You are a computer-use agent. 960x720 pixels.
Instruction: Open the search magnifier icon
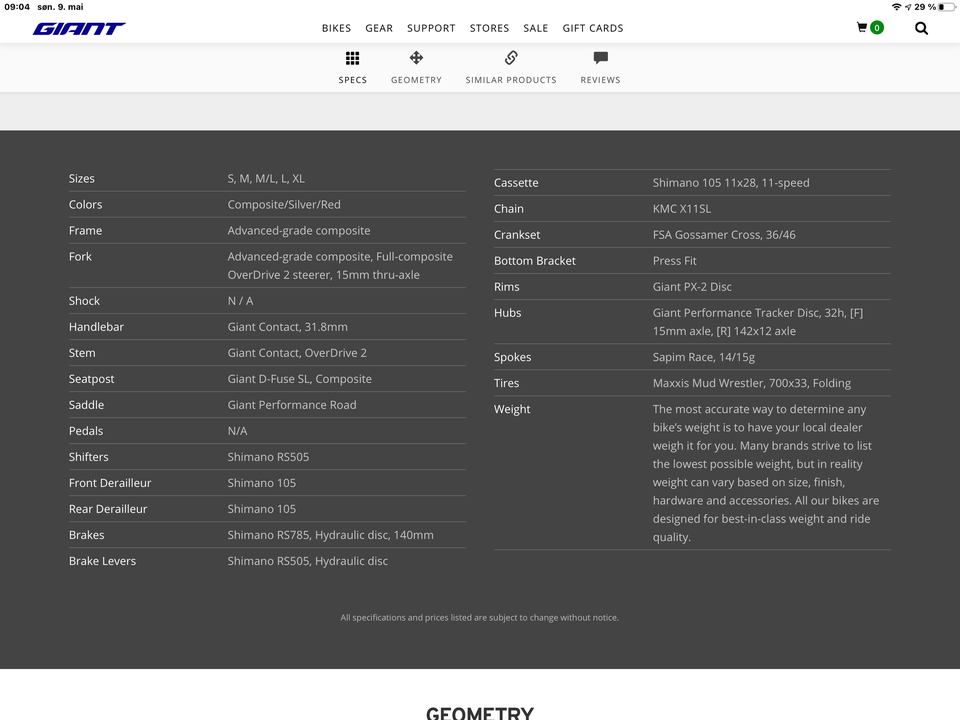[921, 28]
